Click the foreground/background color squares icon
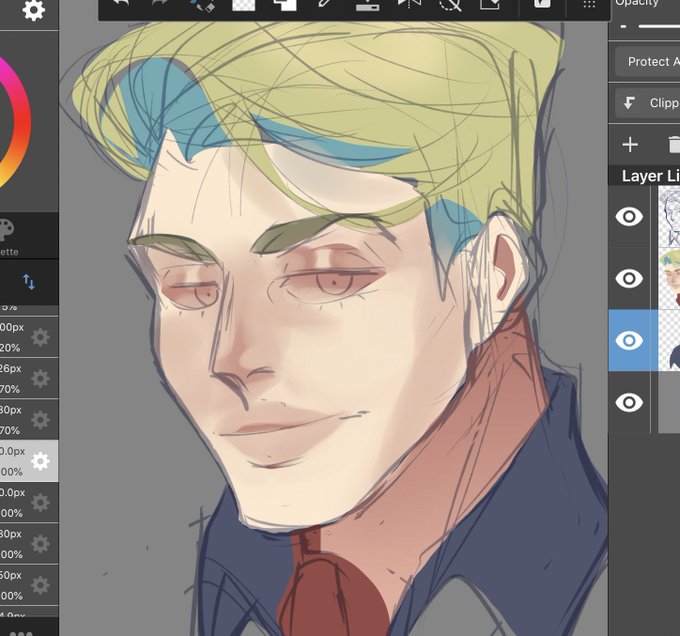Screen dimensions: 680x636 click(x=284, y=4)
